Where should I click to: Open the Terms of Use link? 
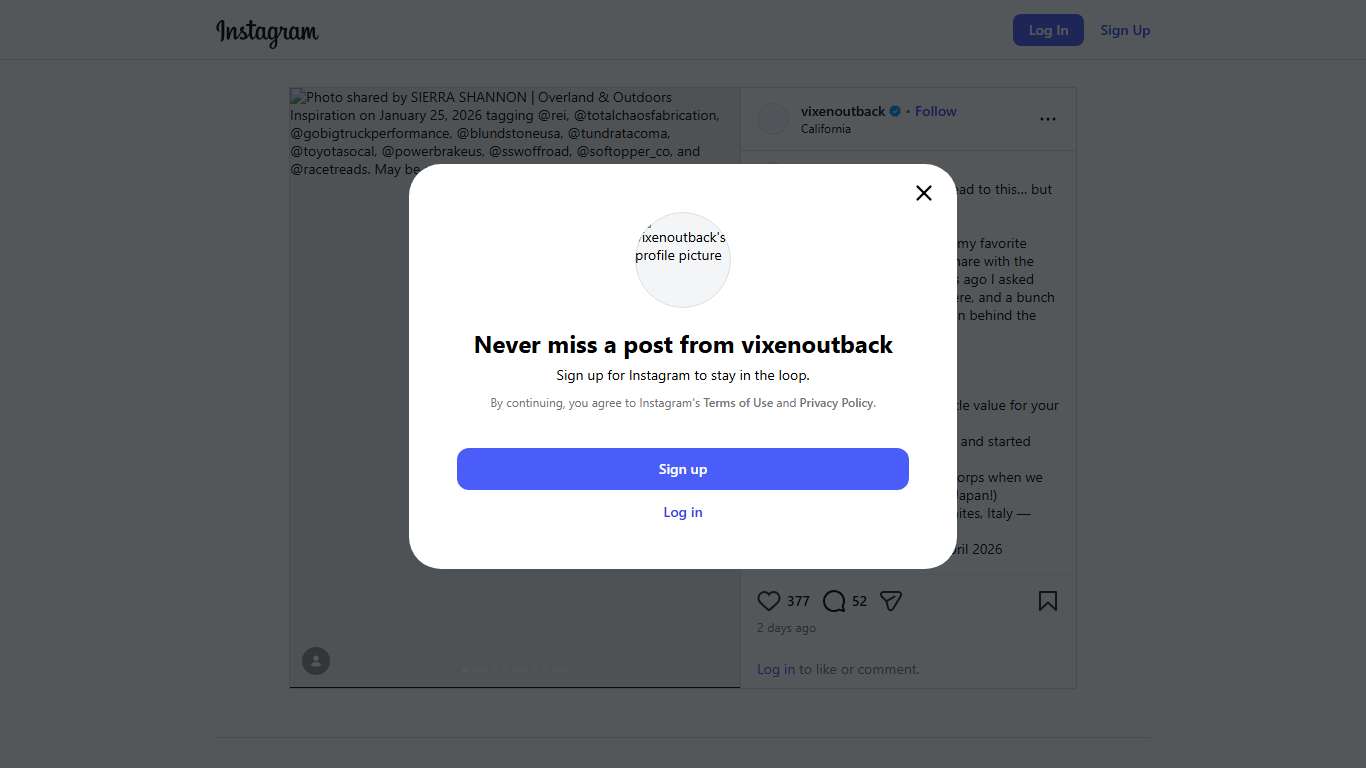point(738,403)
